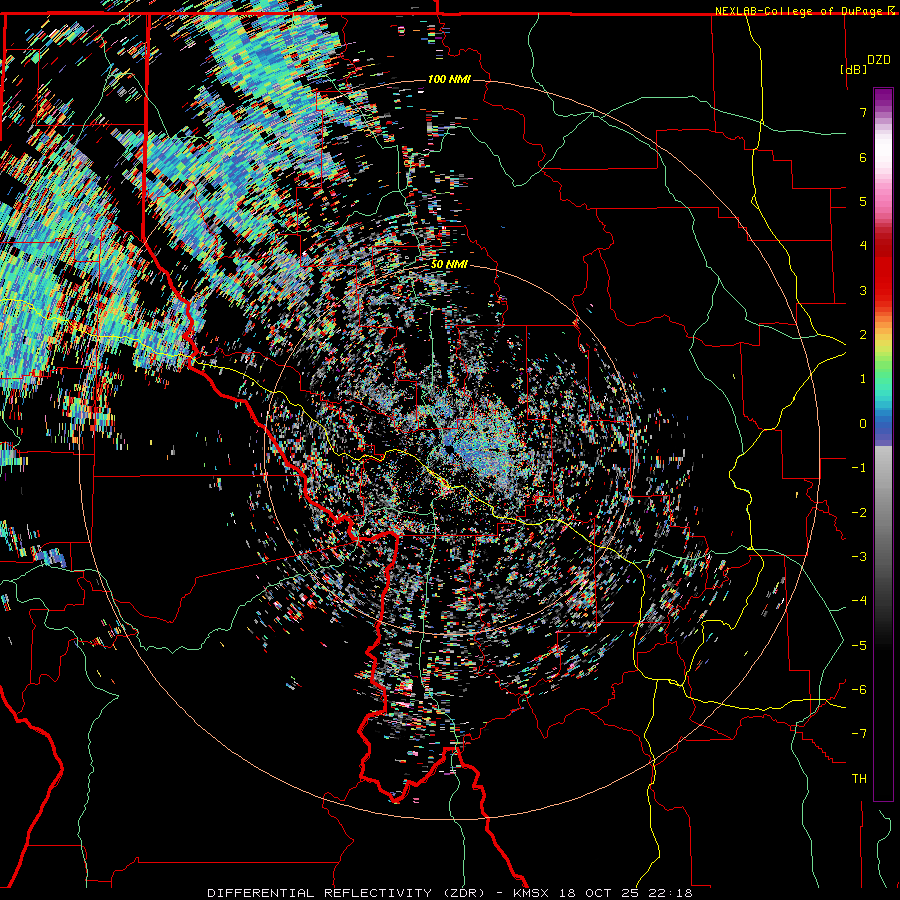Screen dimensions: 900x900
Task: Click the 0 value on color scale
Action: pyautogui.click(x=863, y=424)
